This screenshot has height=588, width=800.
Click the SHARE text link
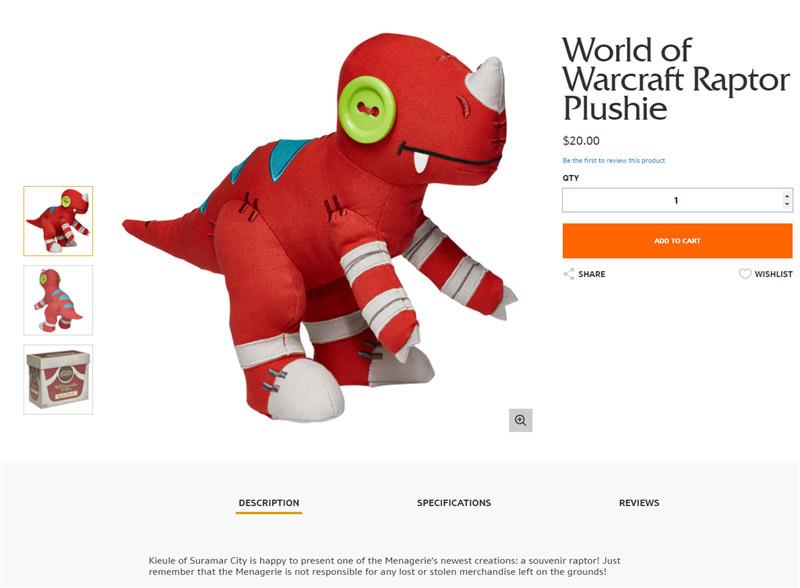[592, 274]
